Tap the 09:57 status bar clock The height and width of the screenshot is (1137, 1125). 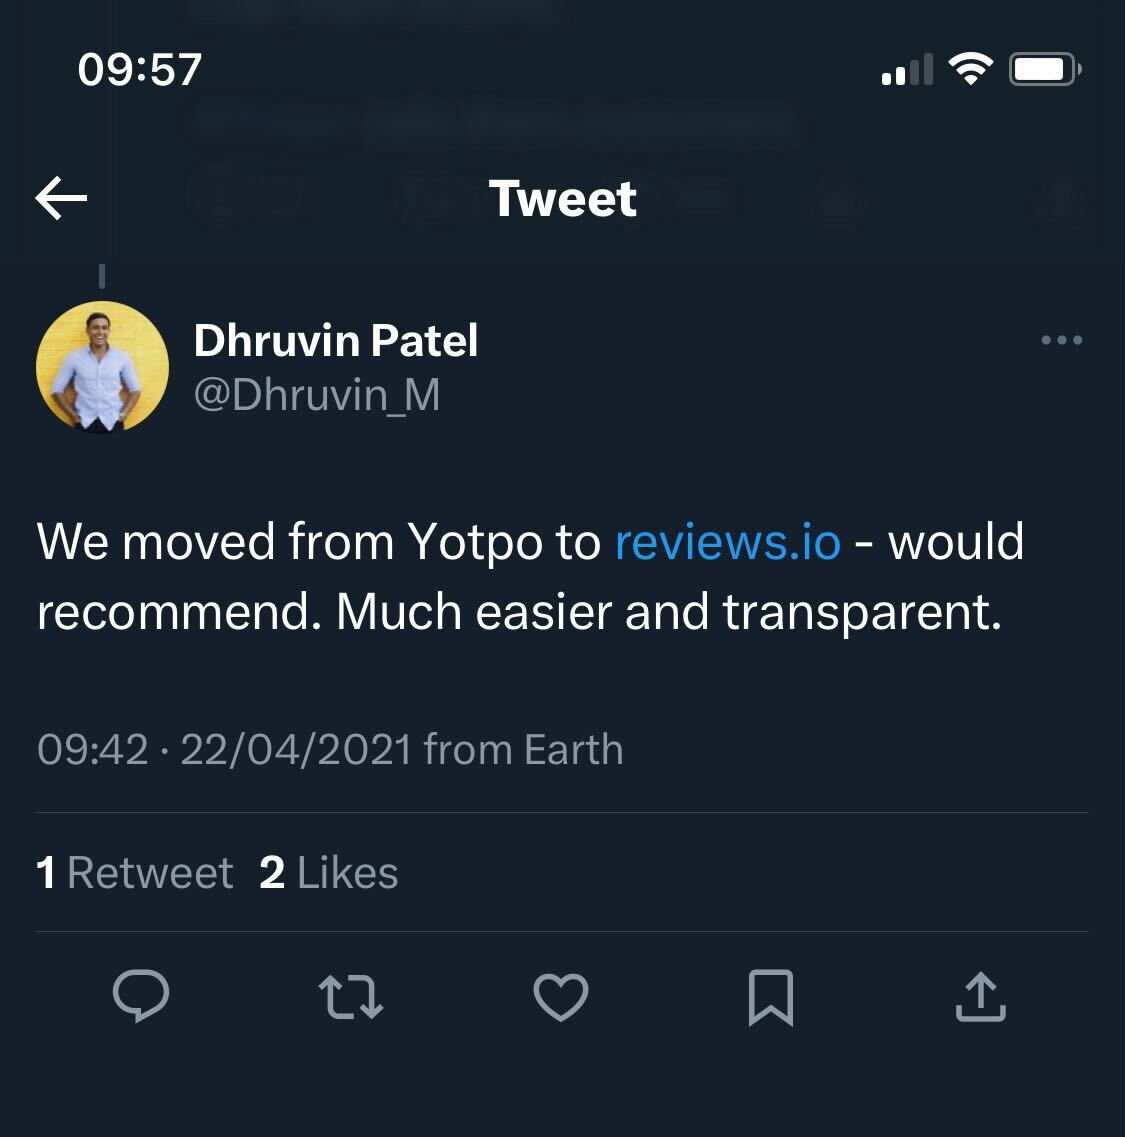point(140,69)
